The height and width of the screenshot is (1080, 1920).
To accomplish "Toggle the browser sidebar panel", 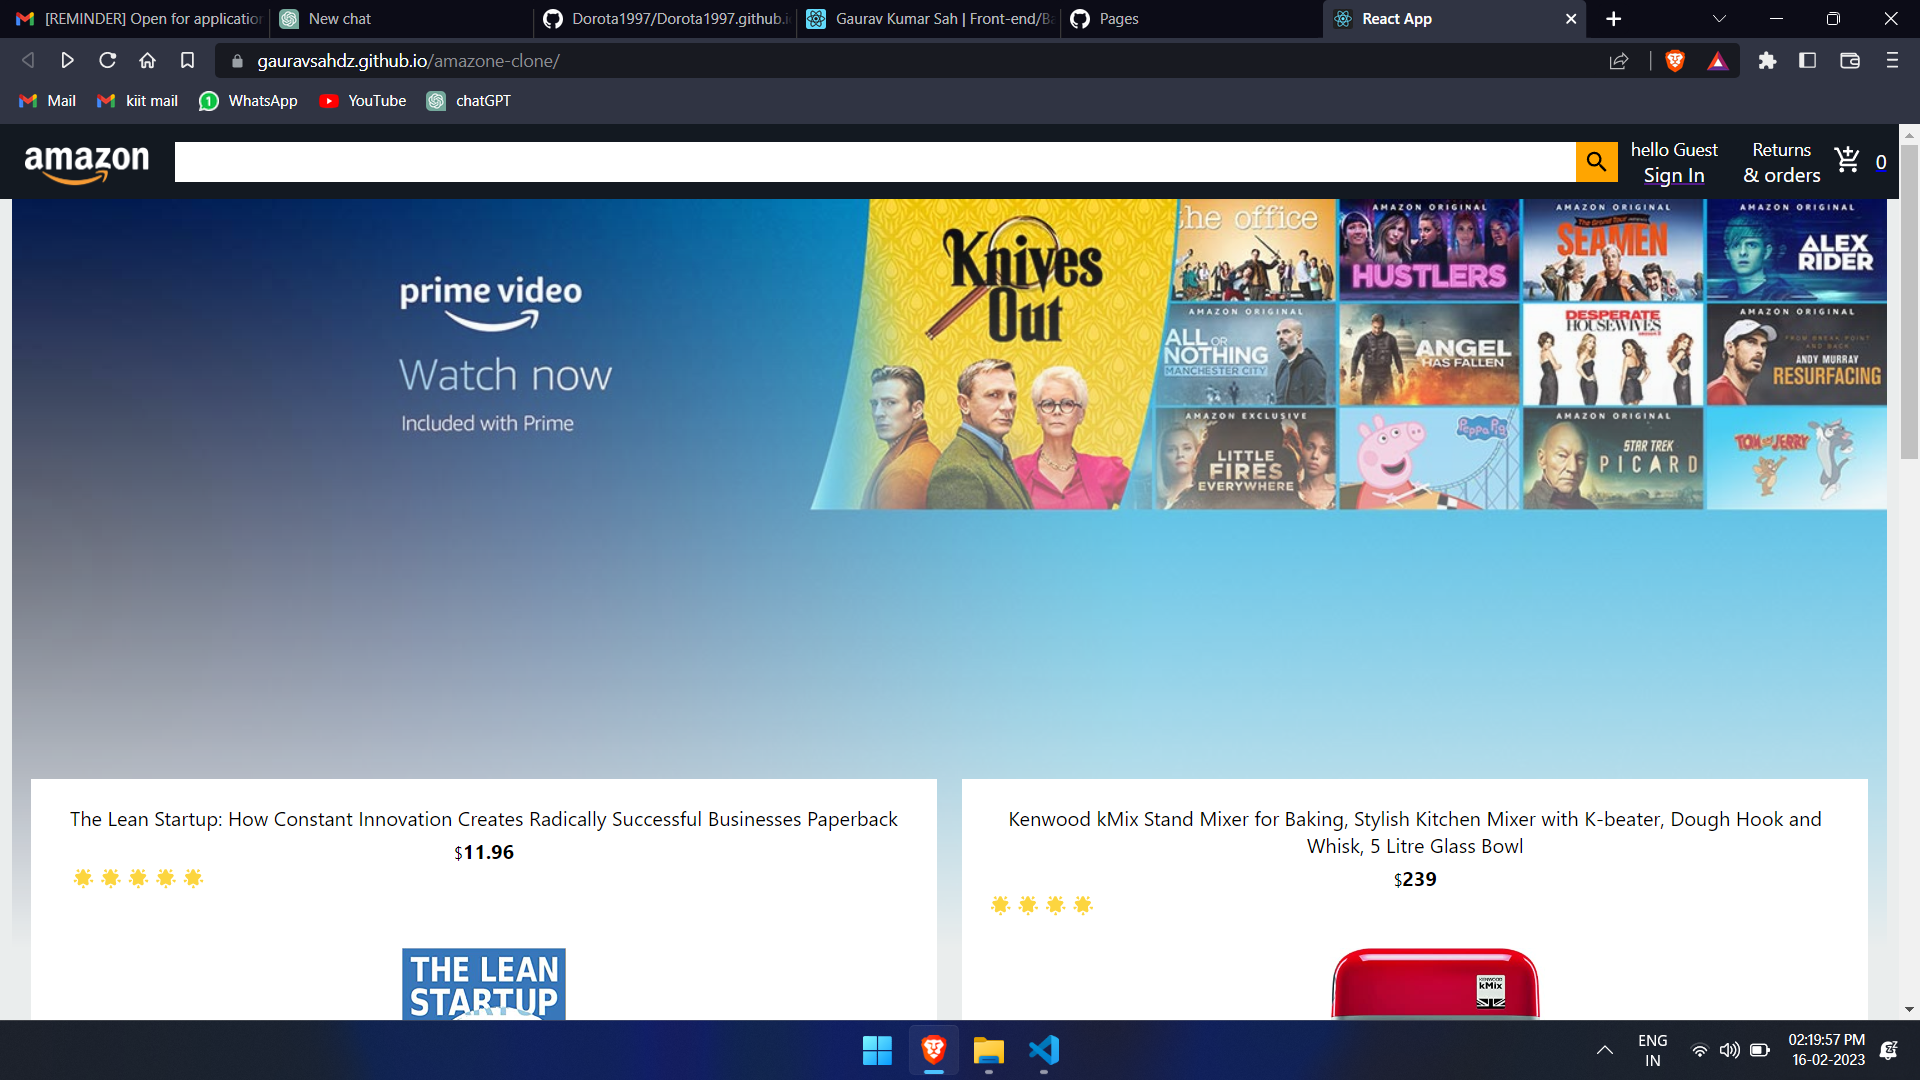I will click(1807, 61).
